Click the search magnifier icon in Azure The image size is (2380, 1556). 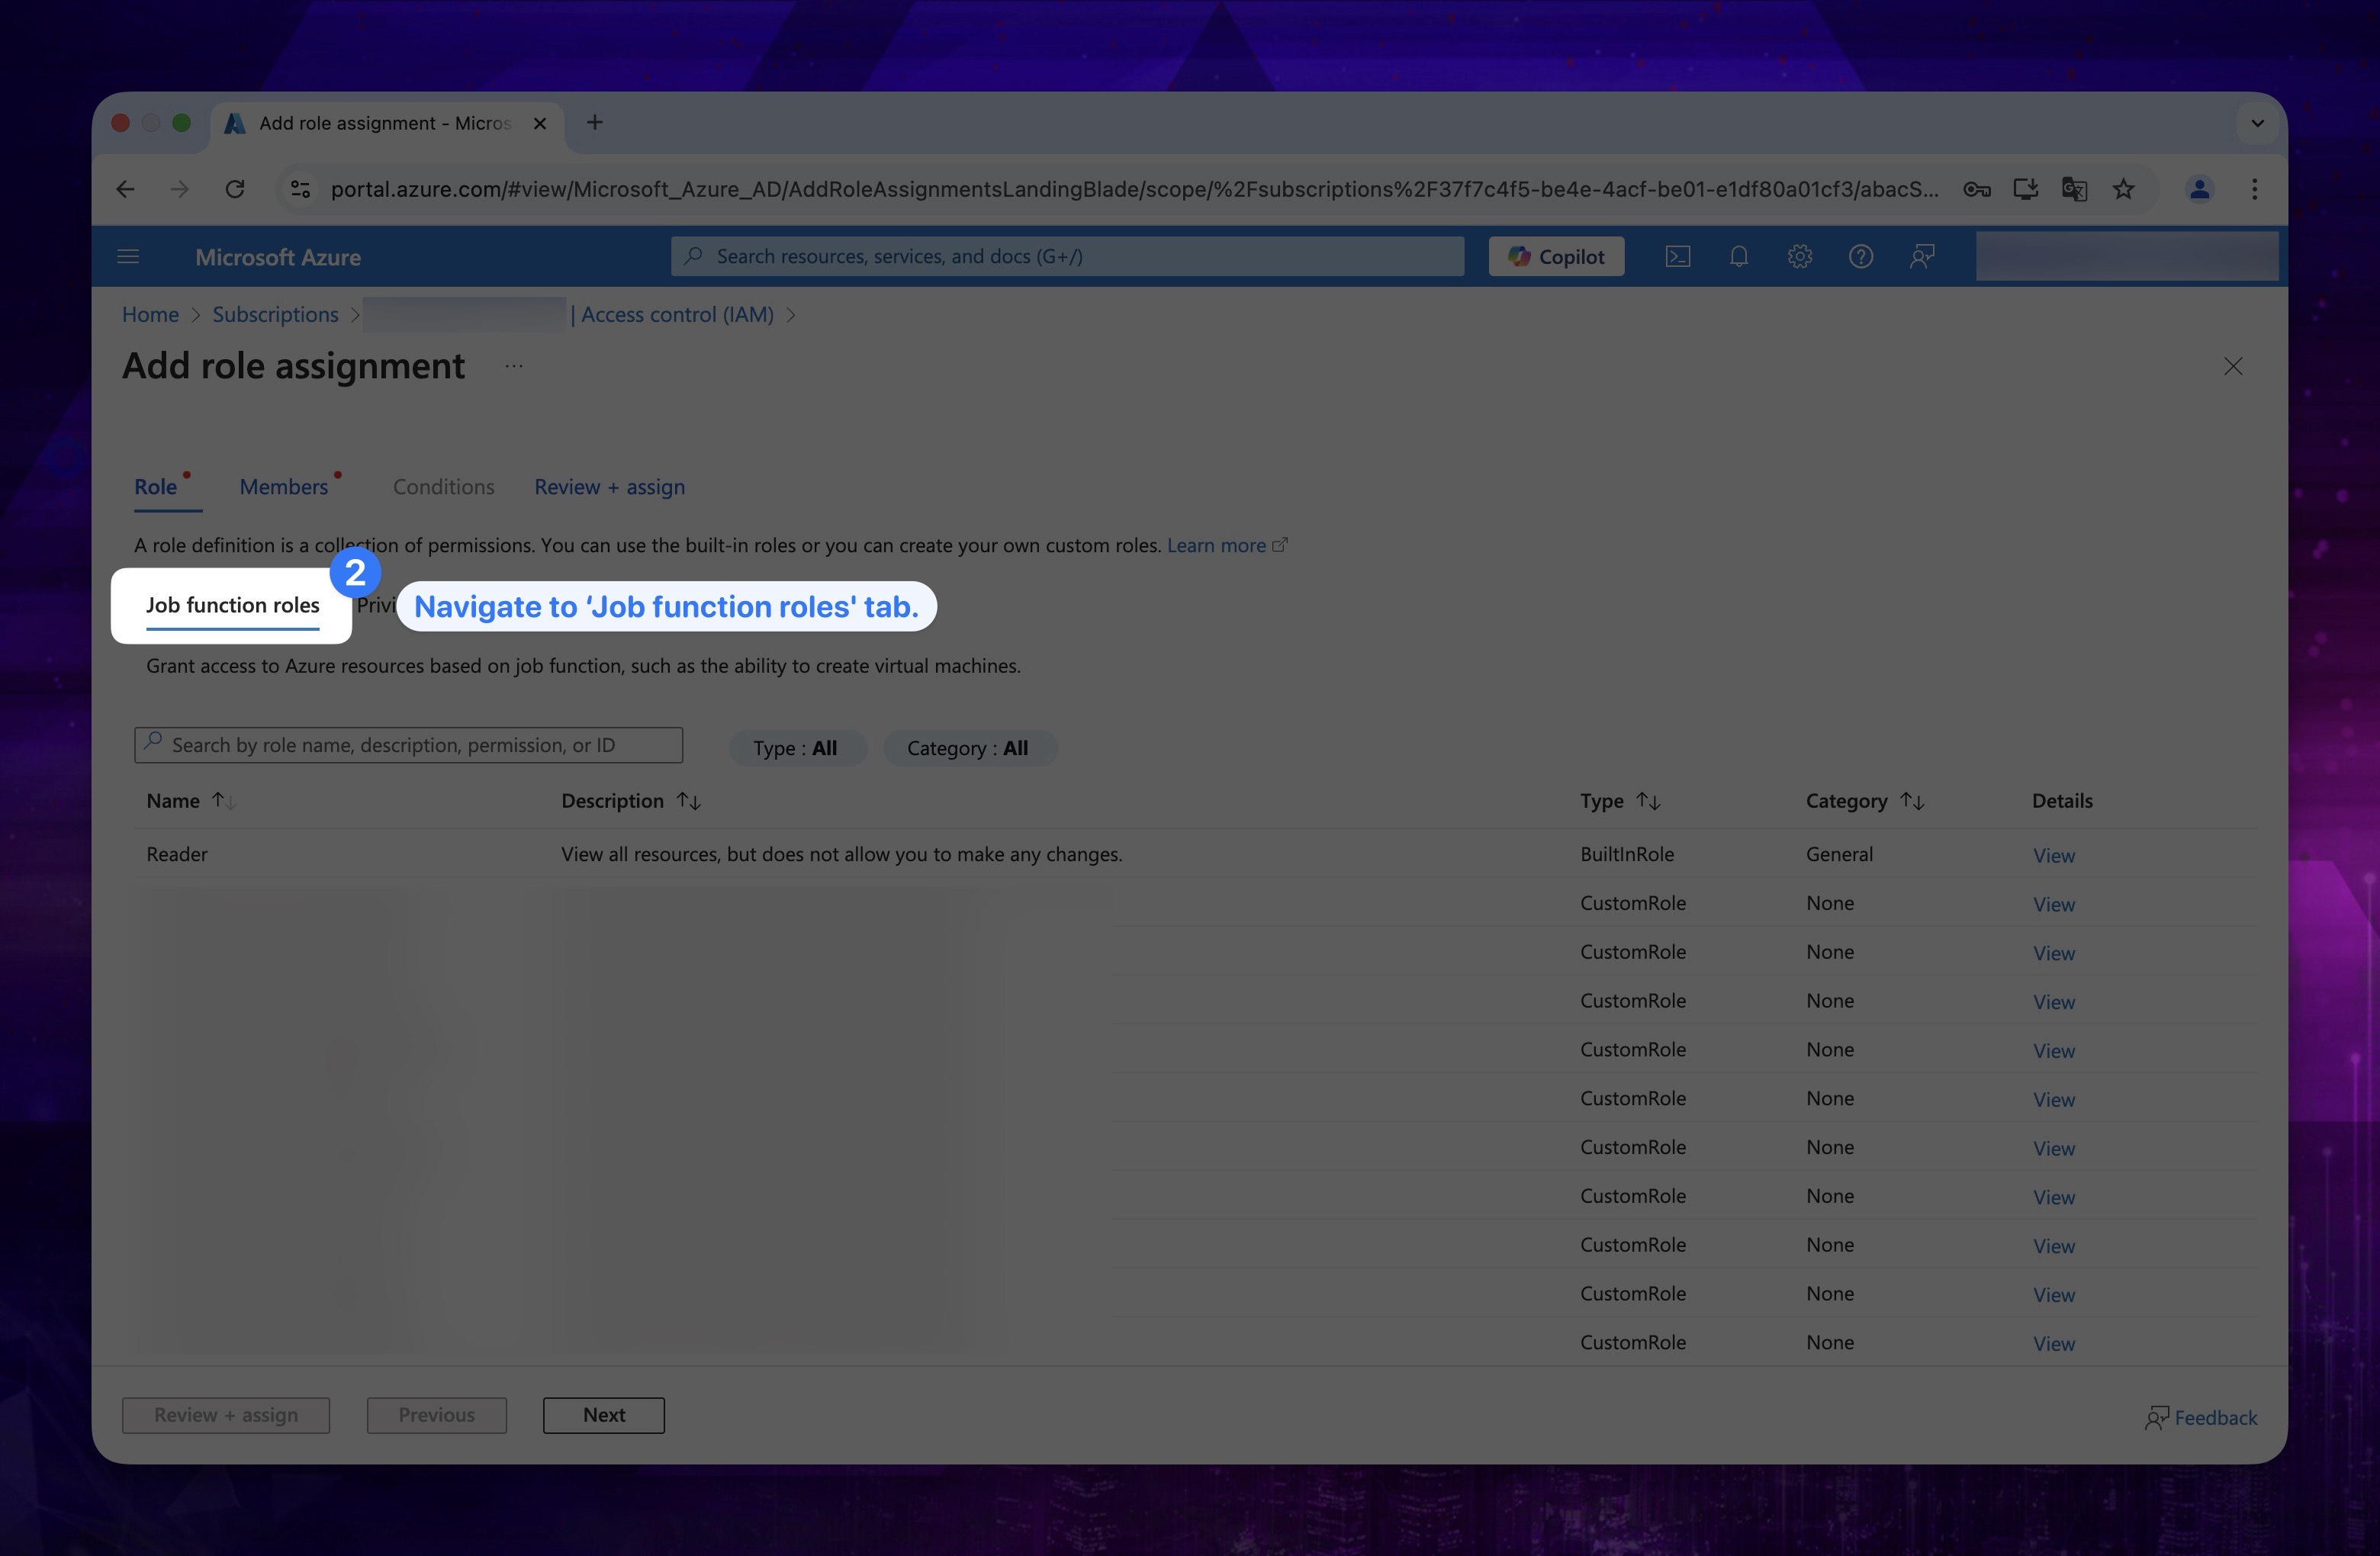(693, 256)
